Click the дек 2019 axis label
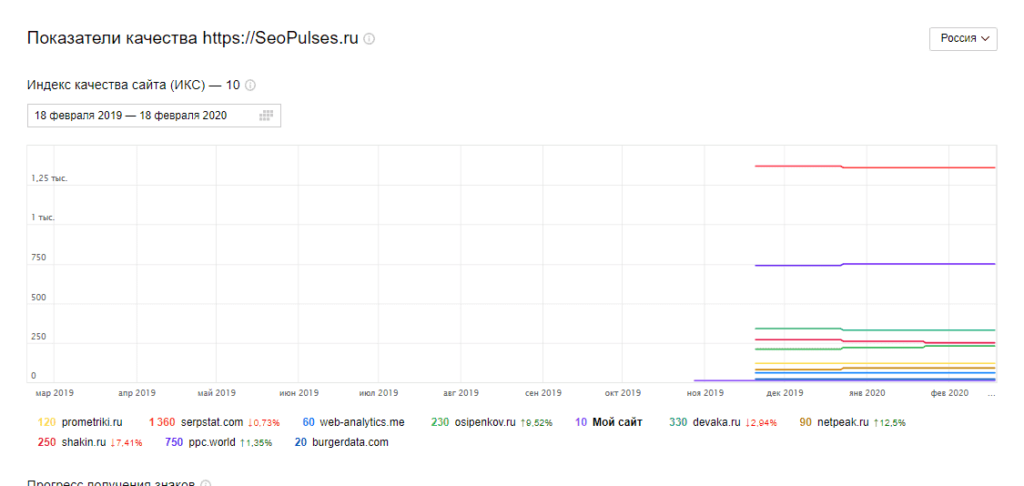 coord(784,393)
